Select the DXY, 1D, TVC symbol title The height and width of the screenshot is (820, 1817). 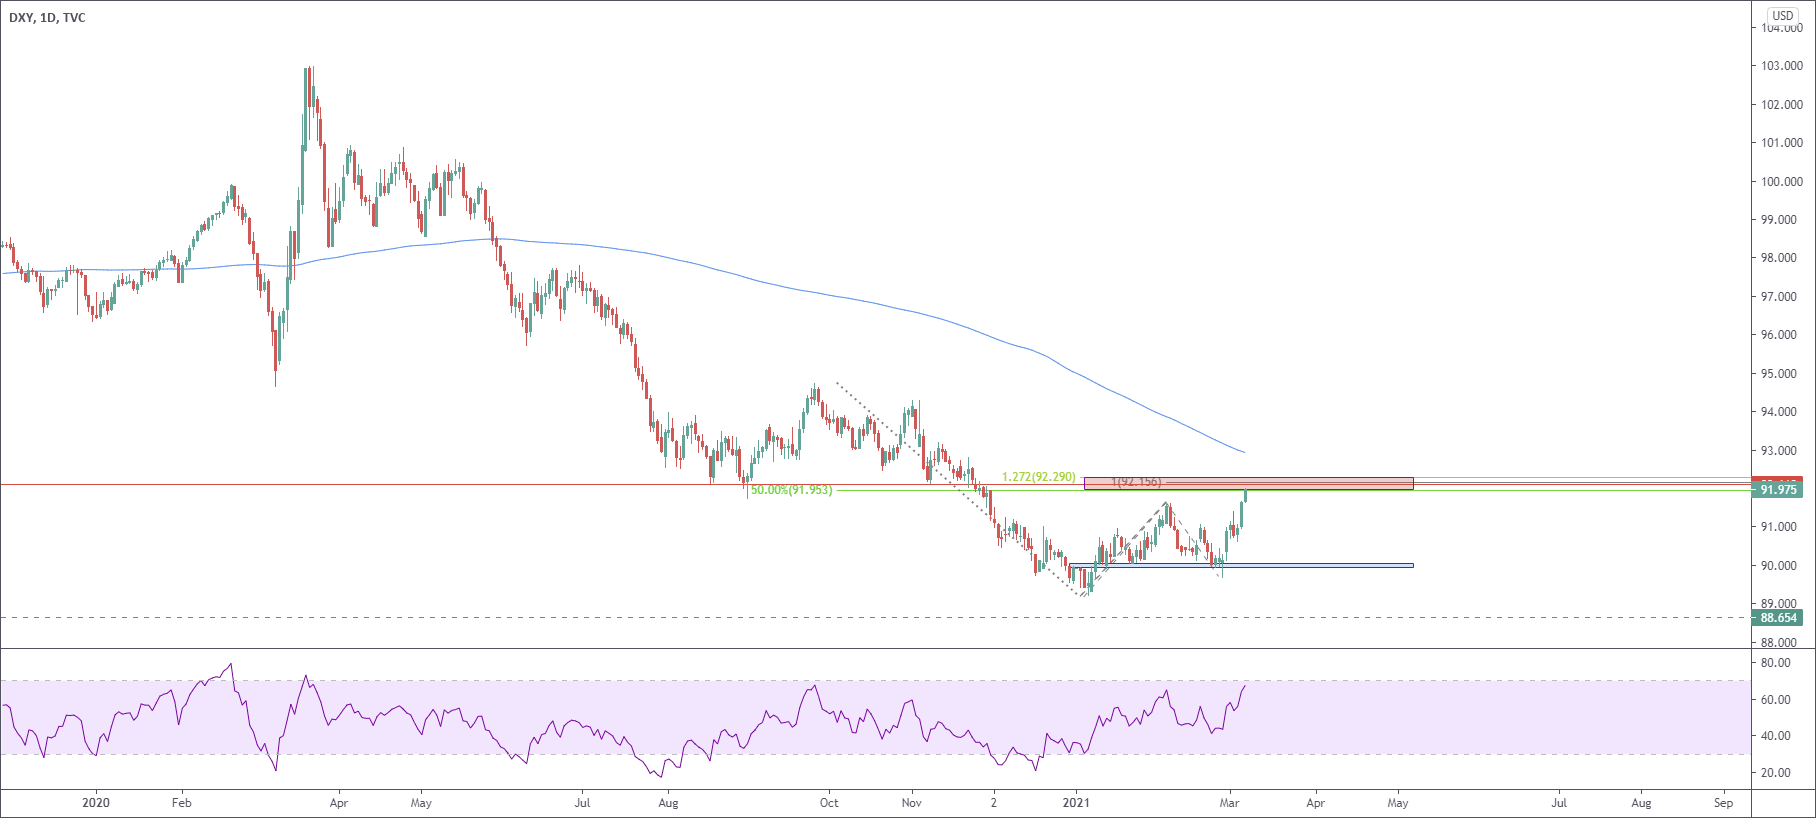(x=46, y=18)
